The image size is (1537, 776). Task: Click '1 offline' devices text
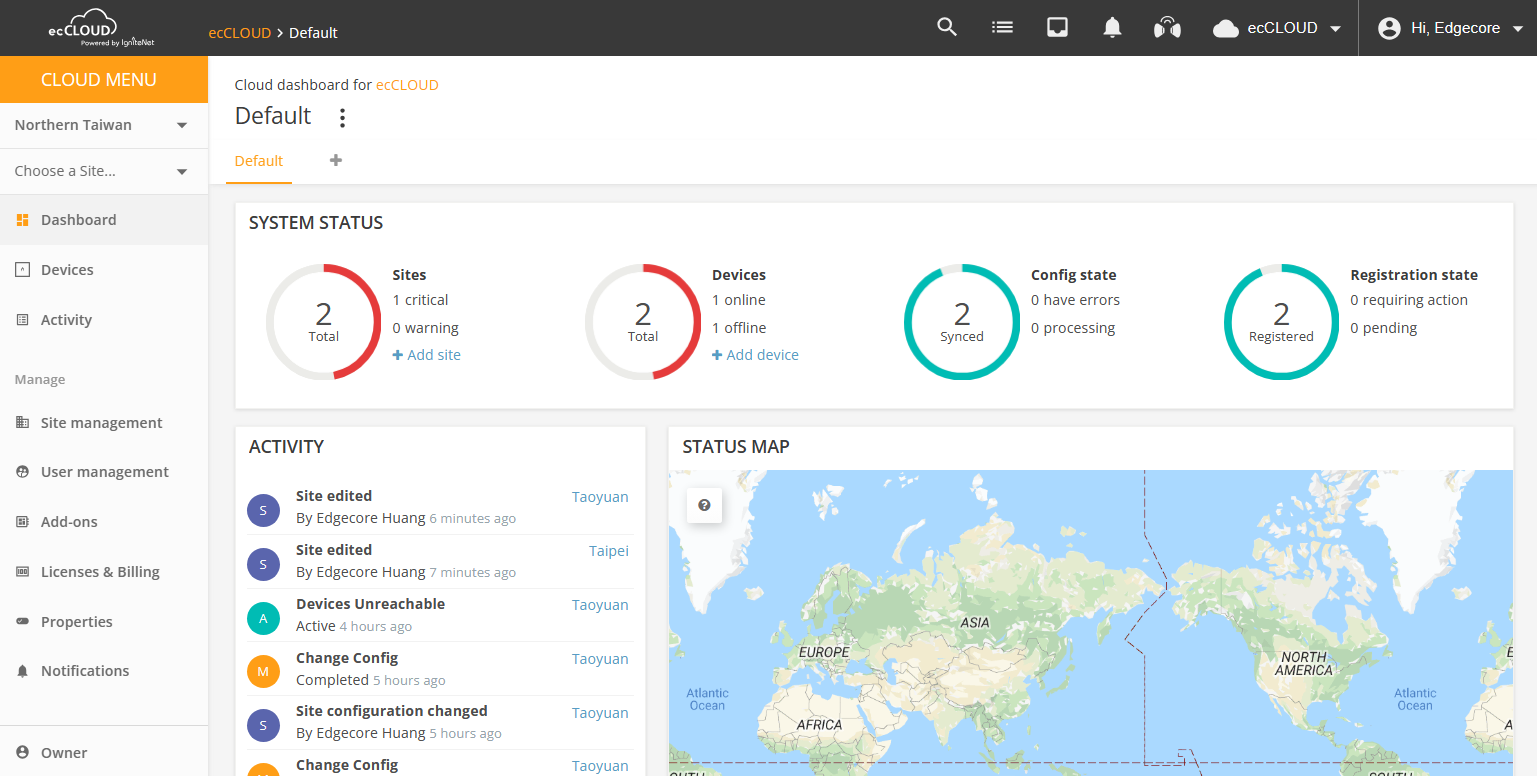739,328
